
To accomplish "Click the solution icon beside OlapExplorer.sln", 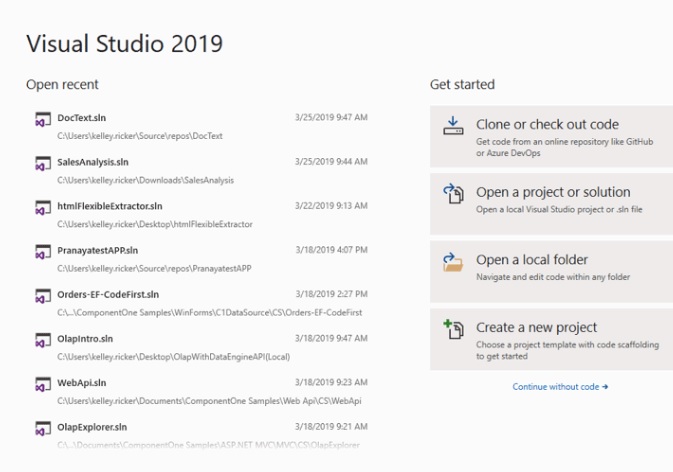I will pyautogui.click(x=43, y=429).
